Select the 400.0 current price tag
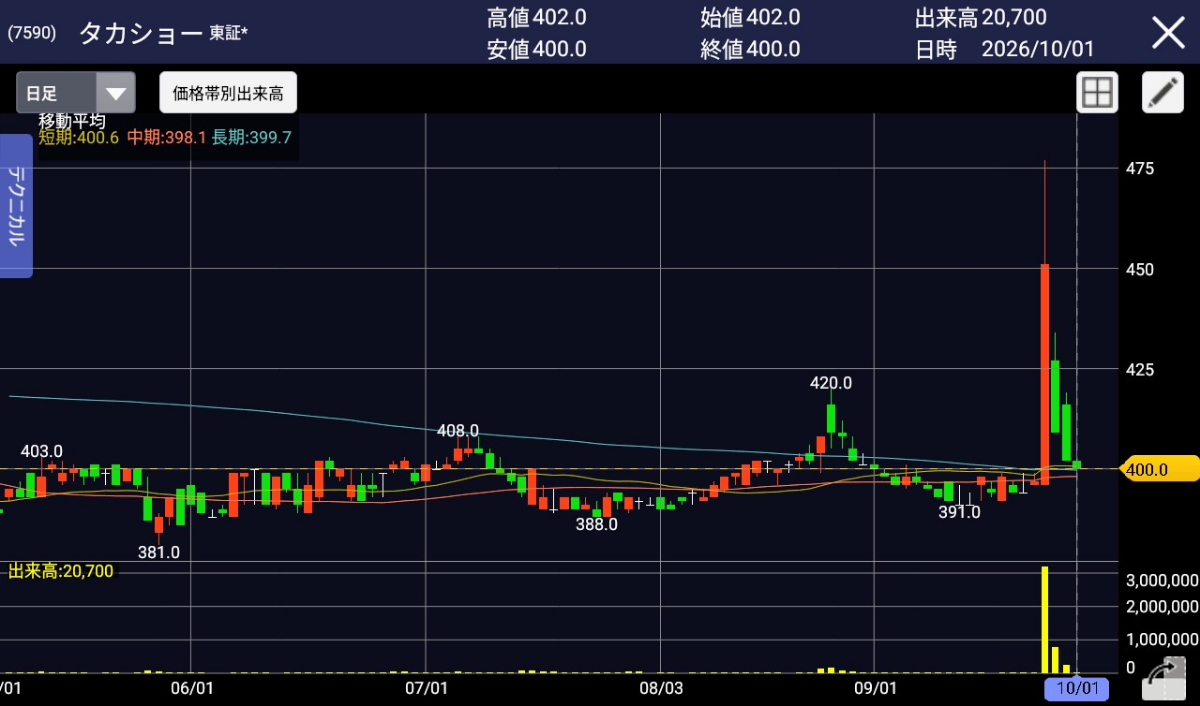 (1155, 468)
